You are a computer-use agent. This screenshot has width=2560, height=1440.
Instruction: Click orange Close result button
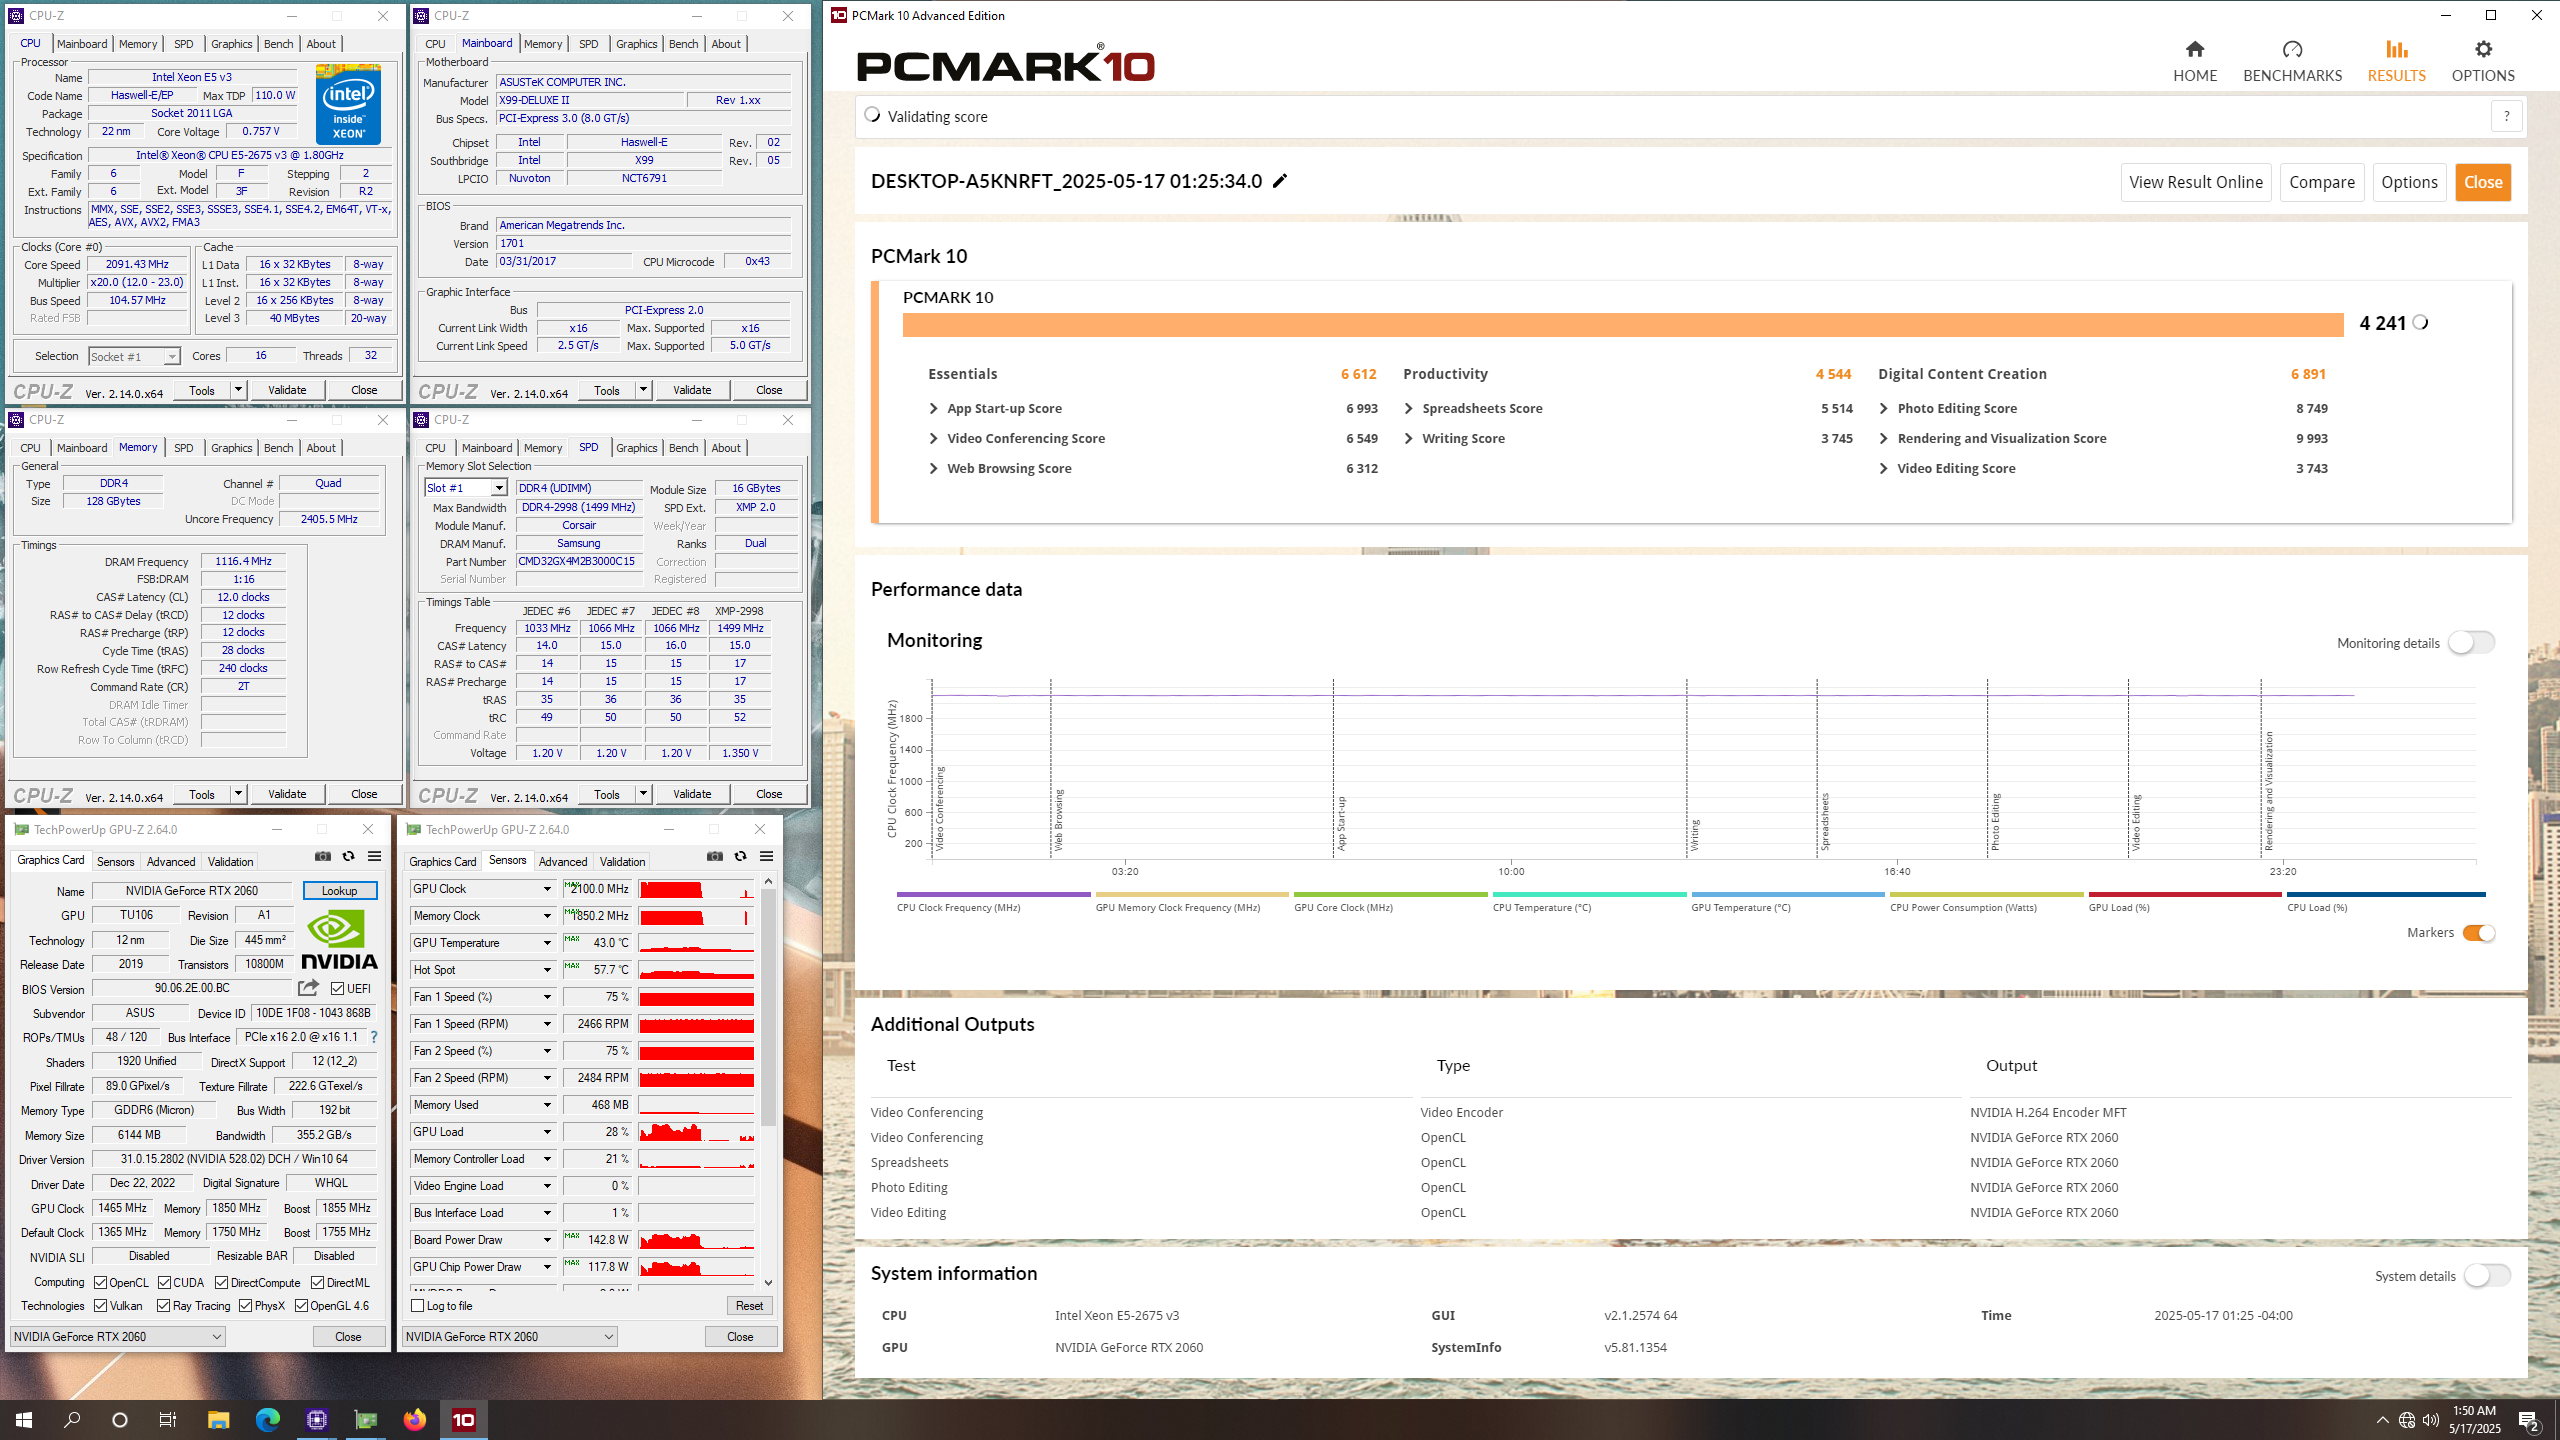[x=2483, y=182]
